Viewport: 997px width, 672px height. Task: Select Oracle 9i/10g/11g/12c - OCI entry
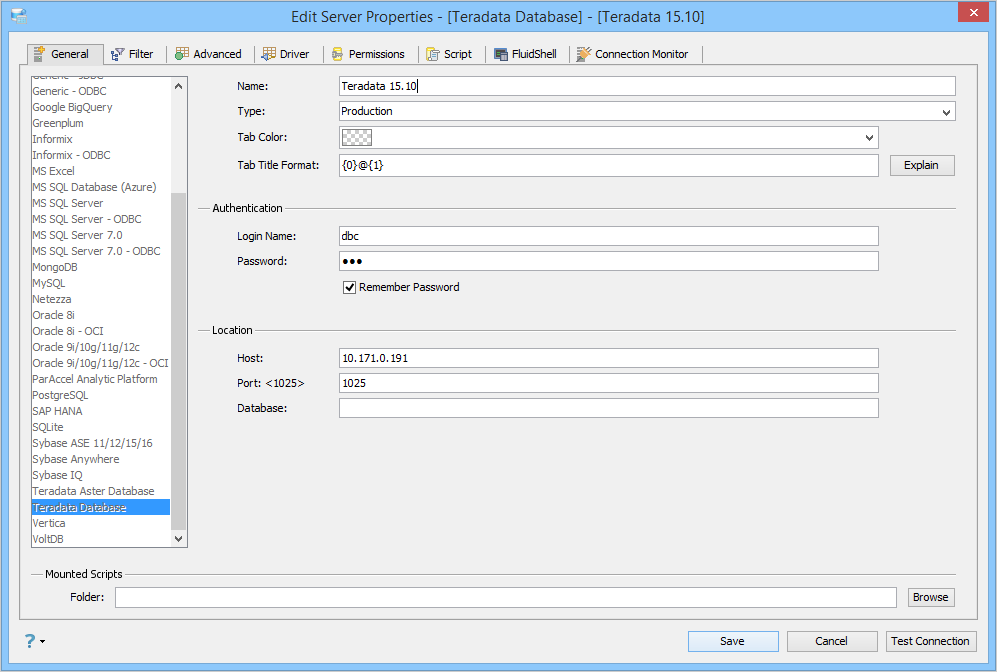[x=101, y=363]
